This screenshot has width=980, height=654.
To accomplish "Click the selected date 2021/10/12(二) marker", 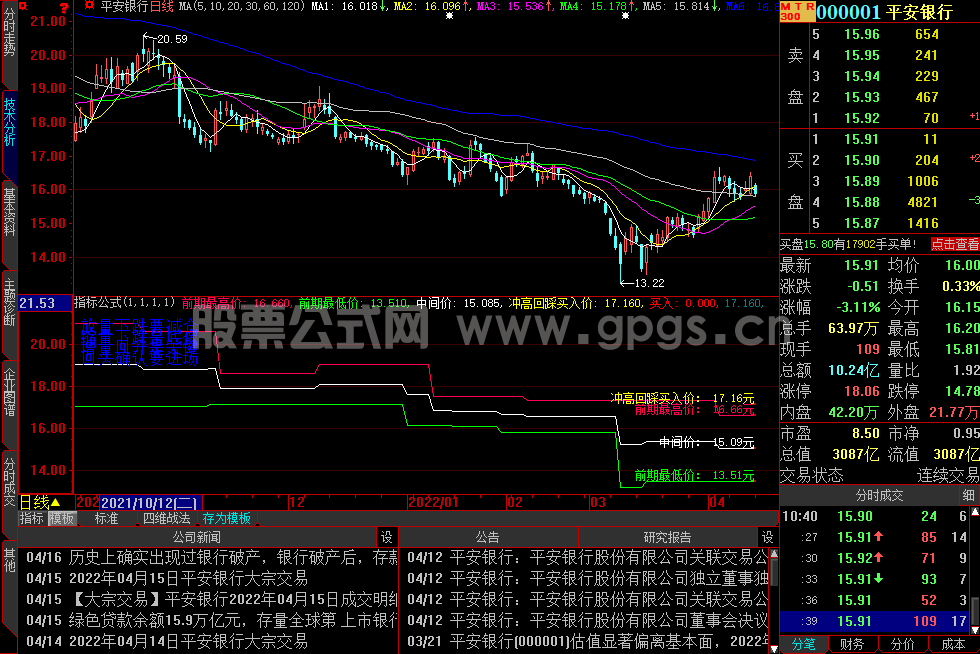I will (x=151, y=502).
